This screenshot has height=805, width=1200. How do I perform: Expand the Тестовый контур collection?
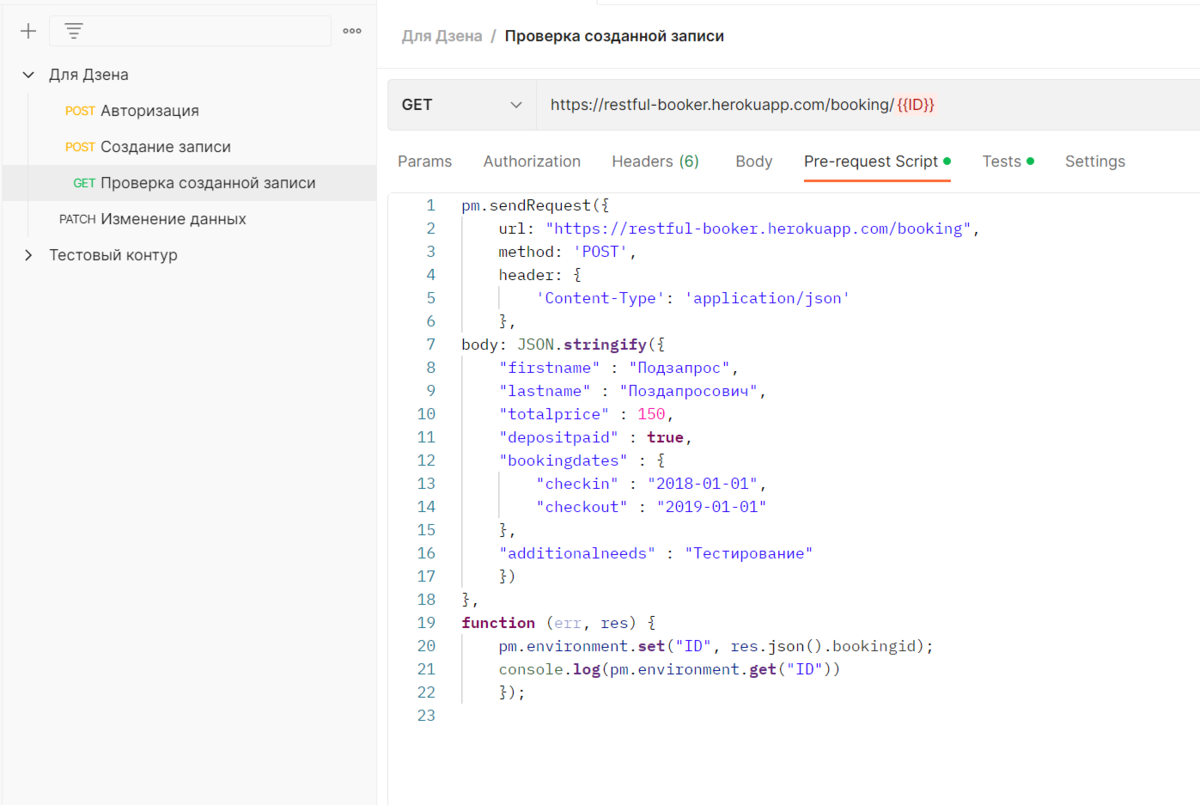[x=28, y=255]
